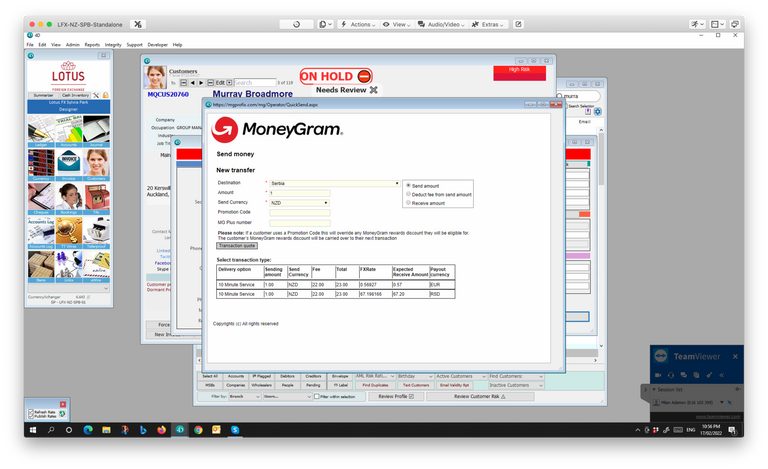Click the padlock icon in Lotus panel
768x469 pixels.
105,95
